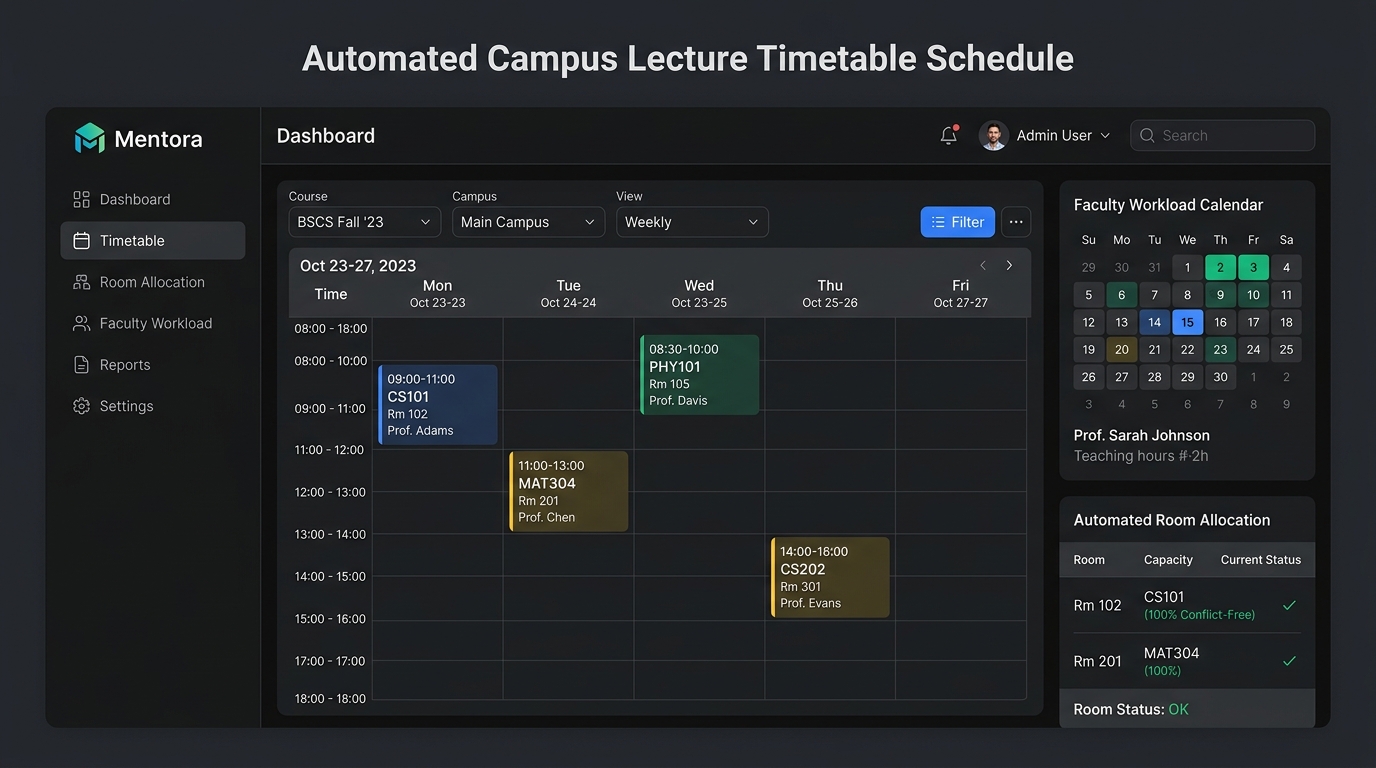
Task: Click the Dashboard grid icon in sidebar
Action: [x=82, y=199]
